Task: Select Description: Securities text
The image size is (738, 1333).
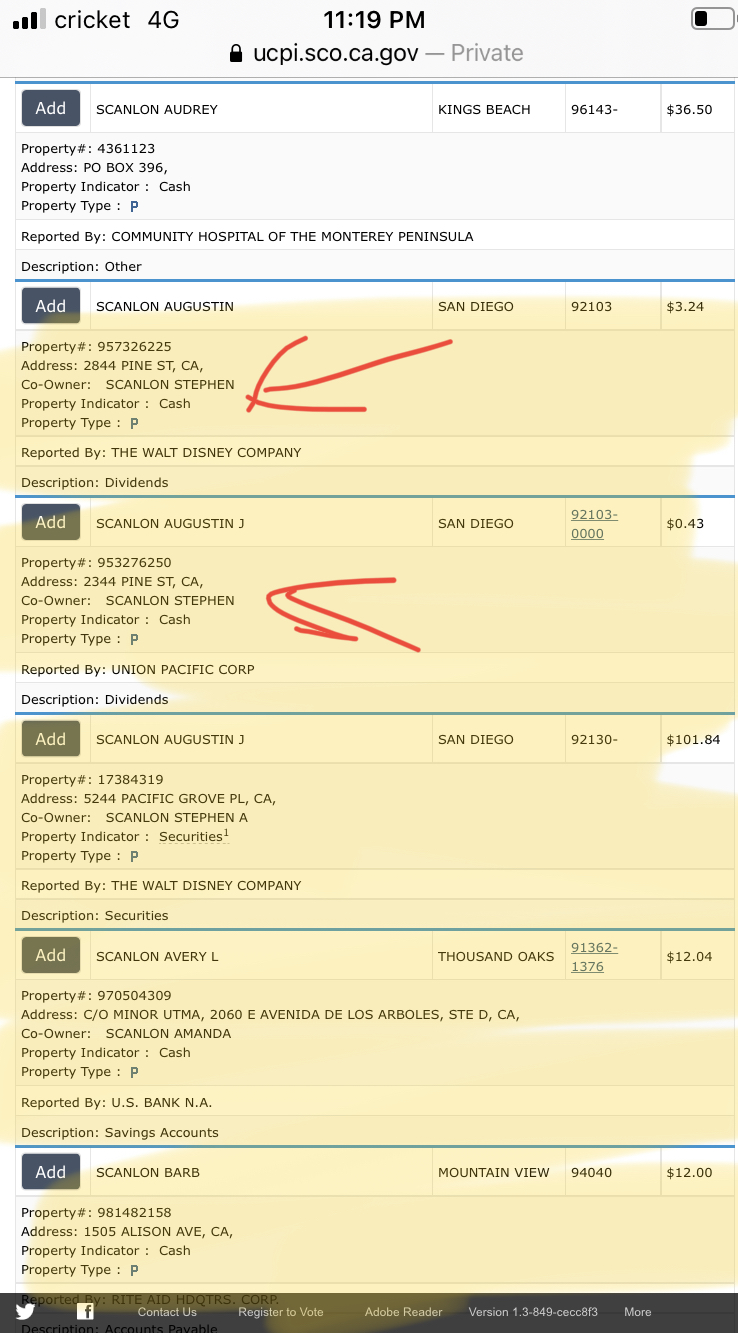Action: [x=95, y=916]
